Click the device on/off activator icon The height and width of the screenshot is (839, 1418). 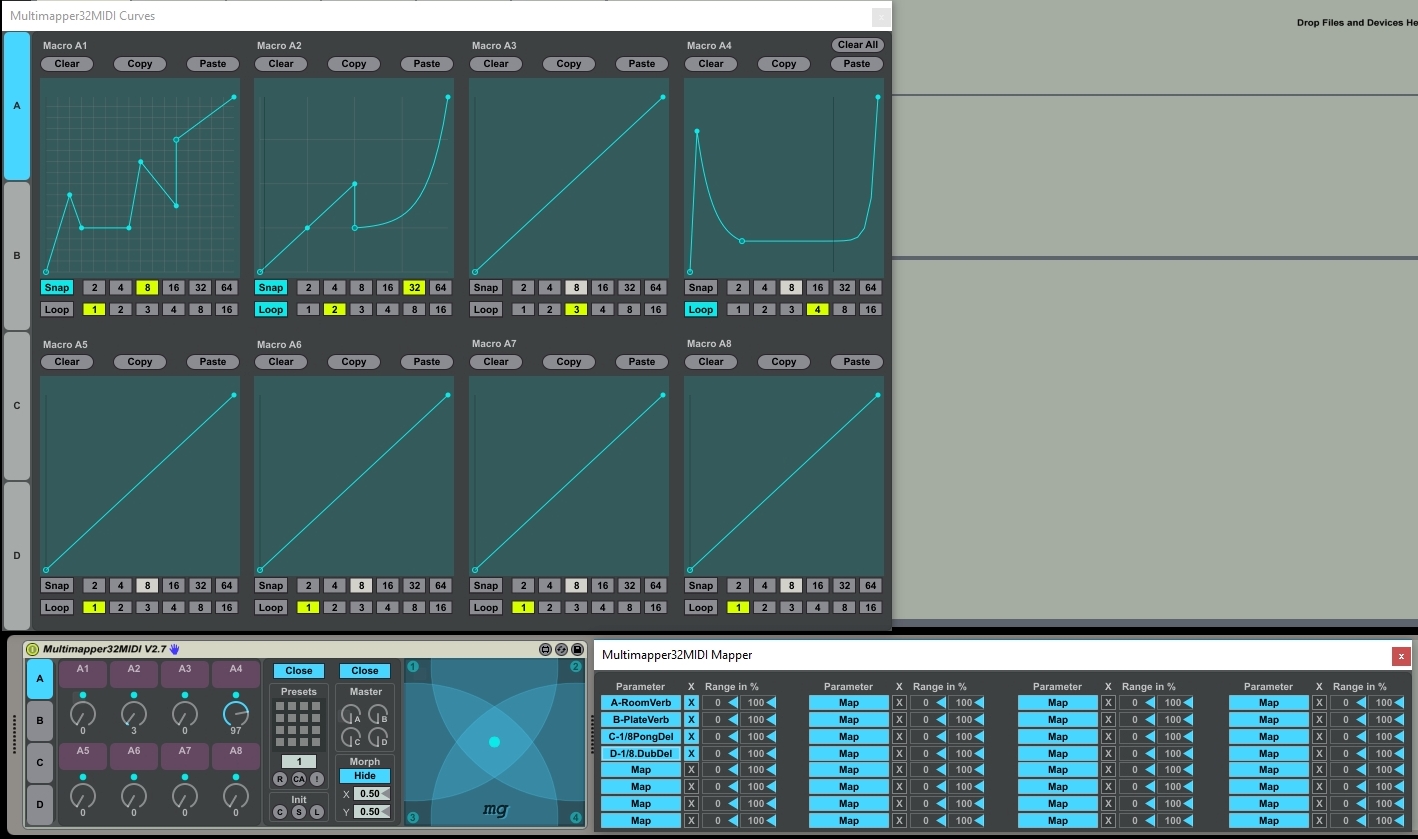coord(32,649)
